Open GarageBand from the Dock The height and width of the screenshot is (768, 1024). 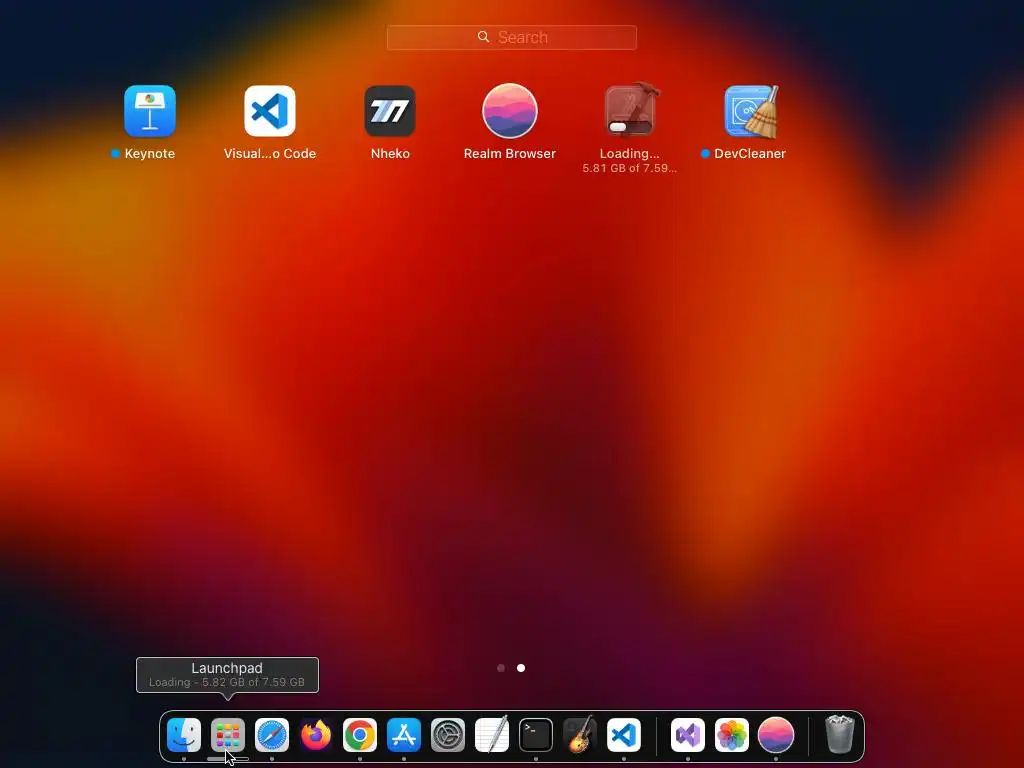(x=580, y=735)
